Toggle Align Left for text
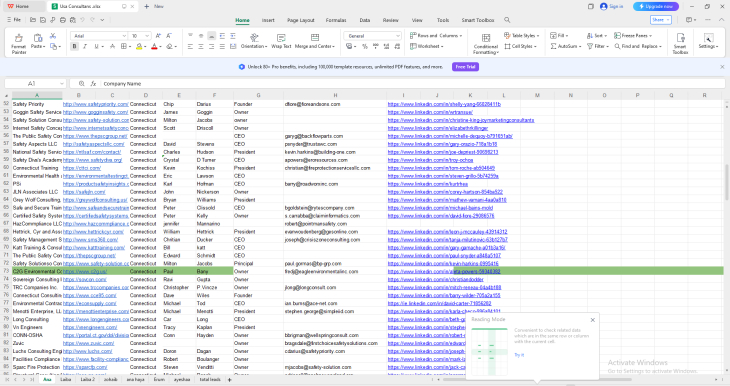The height and width of the screenshot is (386, 730). click(x=190, y=47)
